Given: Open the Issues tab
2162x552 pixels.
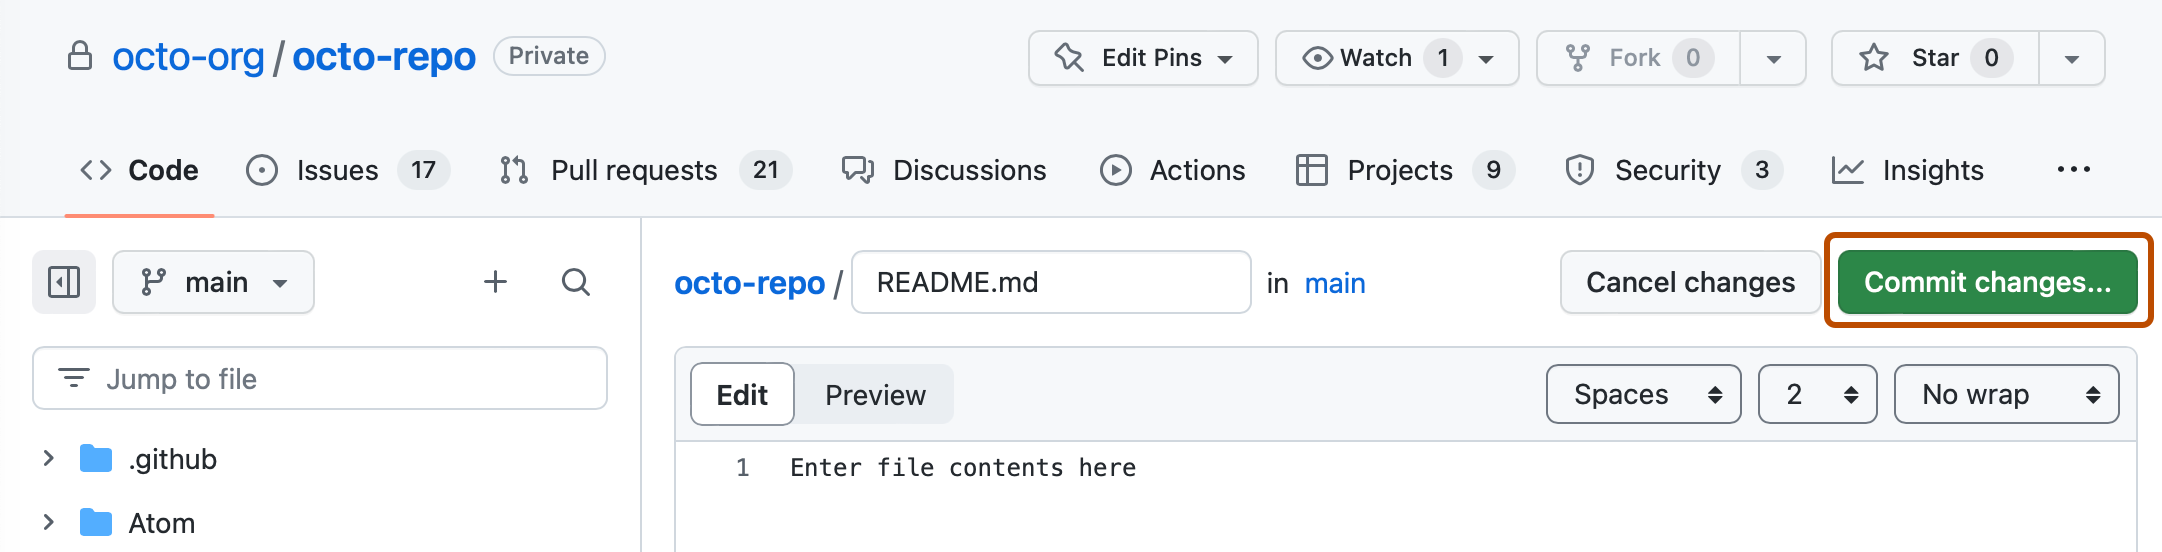Looking at the screenshot, I should (337, 170).
